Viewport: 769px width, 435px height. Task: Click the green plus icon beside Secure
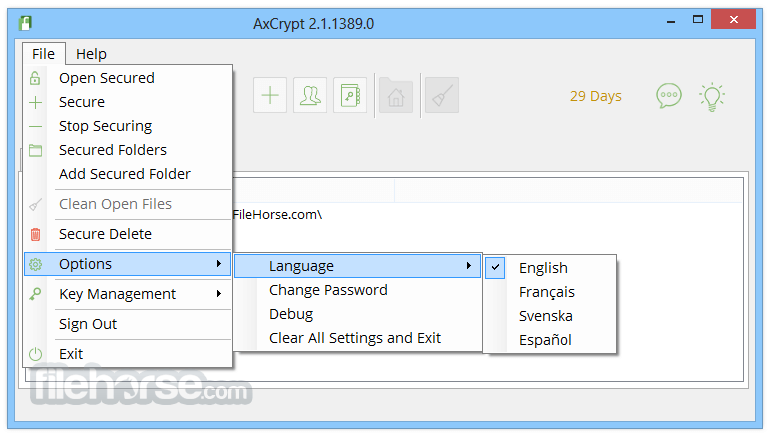point(35,102)
